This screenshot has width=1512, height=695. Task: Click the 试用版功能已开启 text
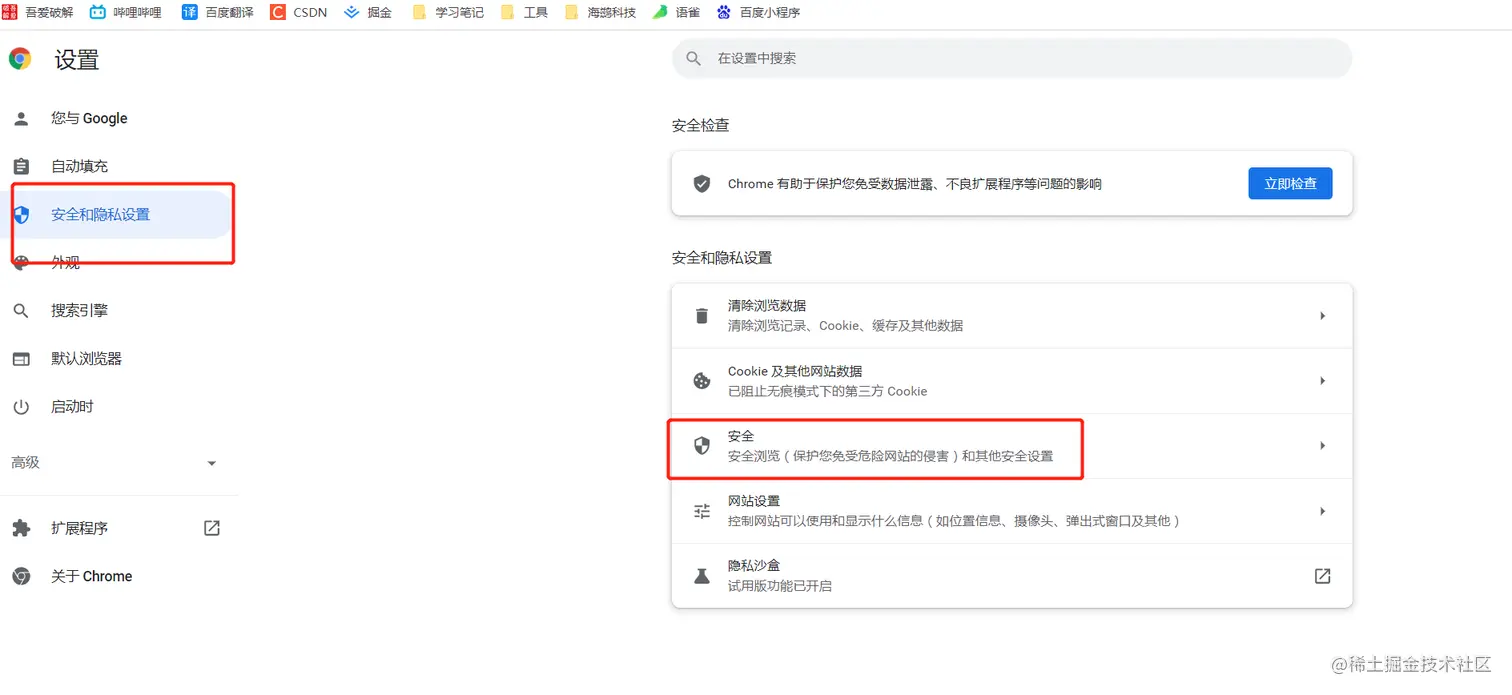[x=780, y=586]
